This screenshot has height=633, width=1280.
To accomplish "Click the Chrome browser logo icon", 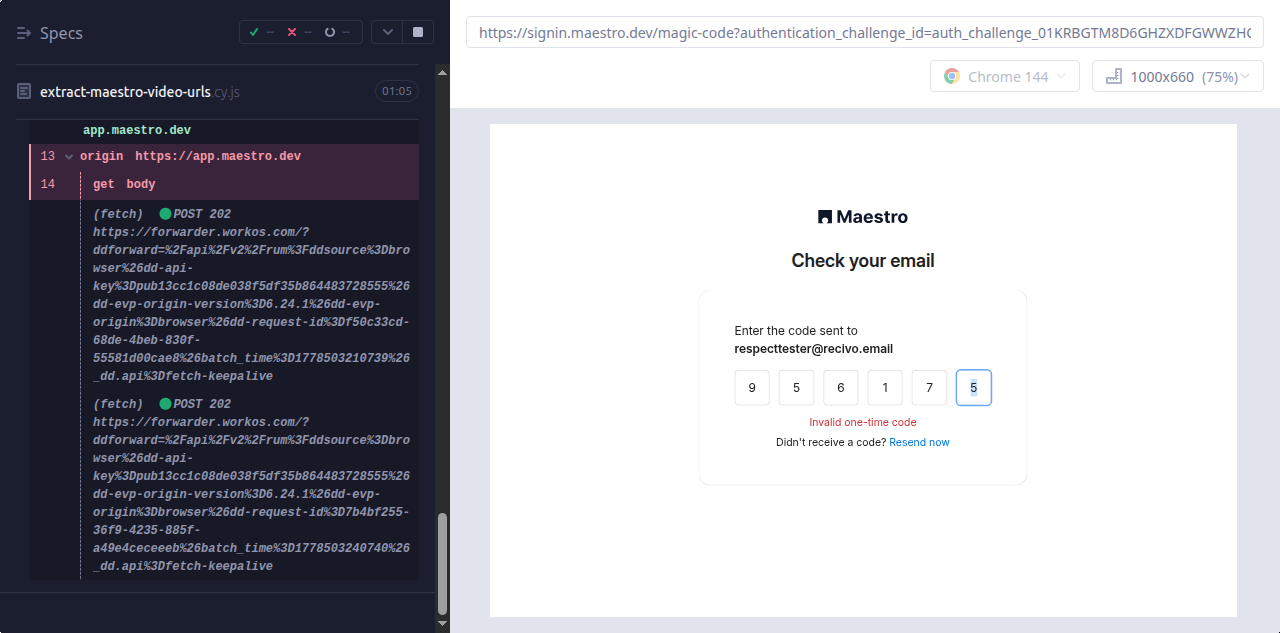I will tap(952, 76).
